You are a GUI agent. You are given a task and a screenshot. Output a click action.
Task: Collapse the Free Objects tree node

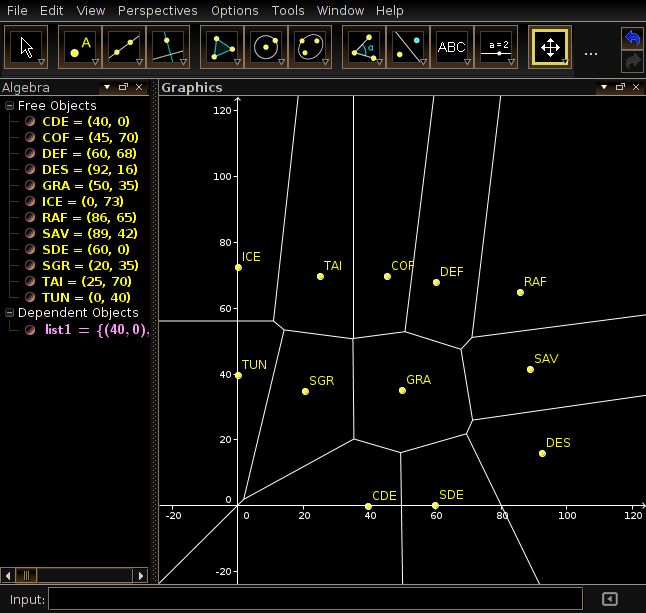(x=9, y=106)
